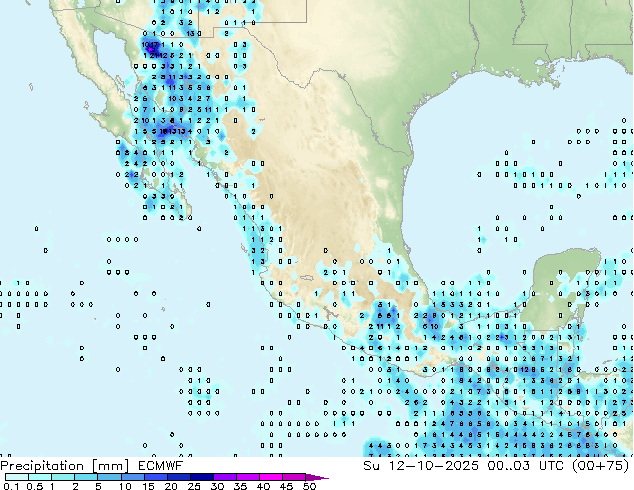Click the 0.5–1 mm legend color swatch
Screen dimensions: 634x490
coord(40,477)
